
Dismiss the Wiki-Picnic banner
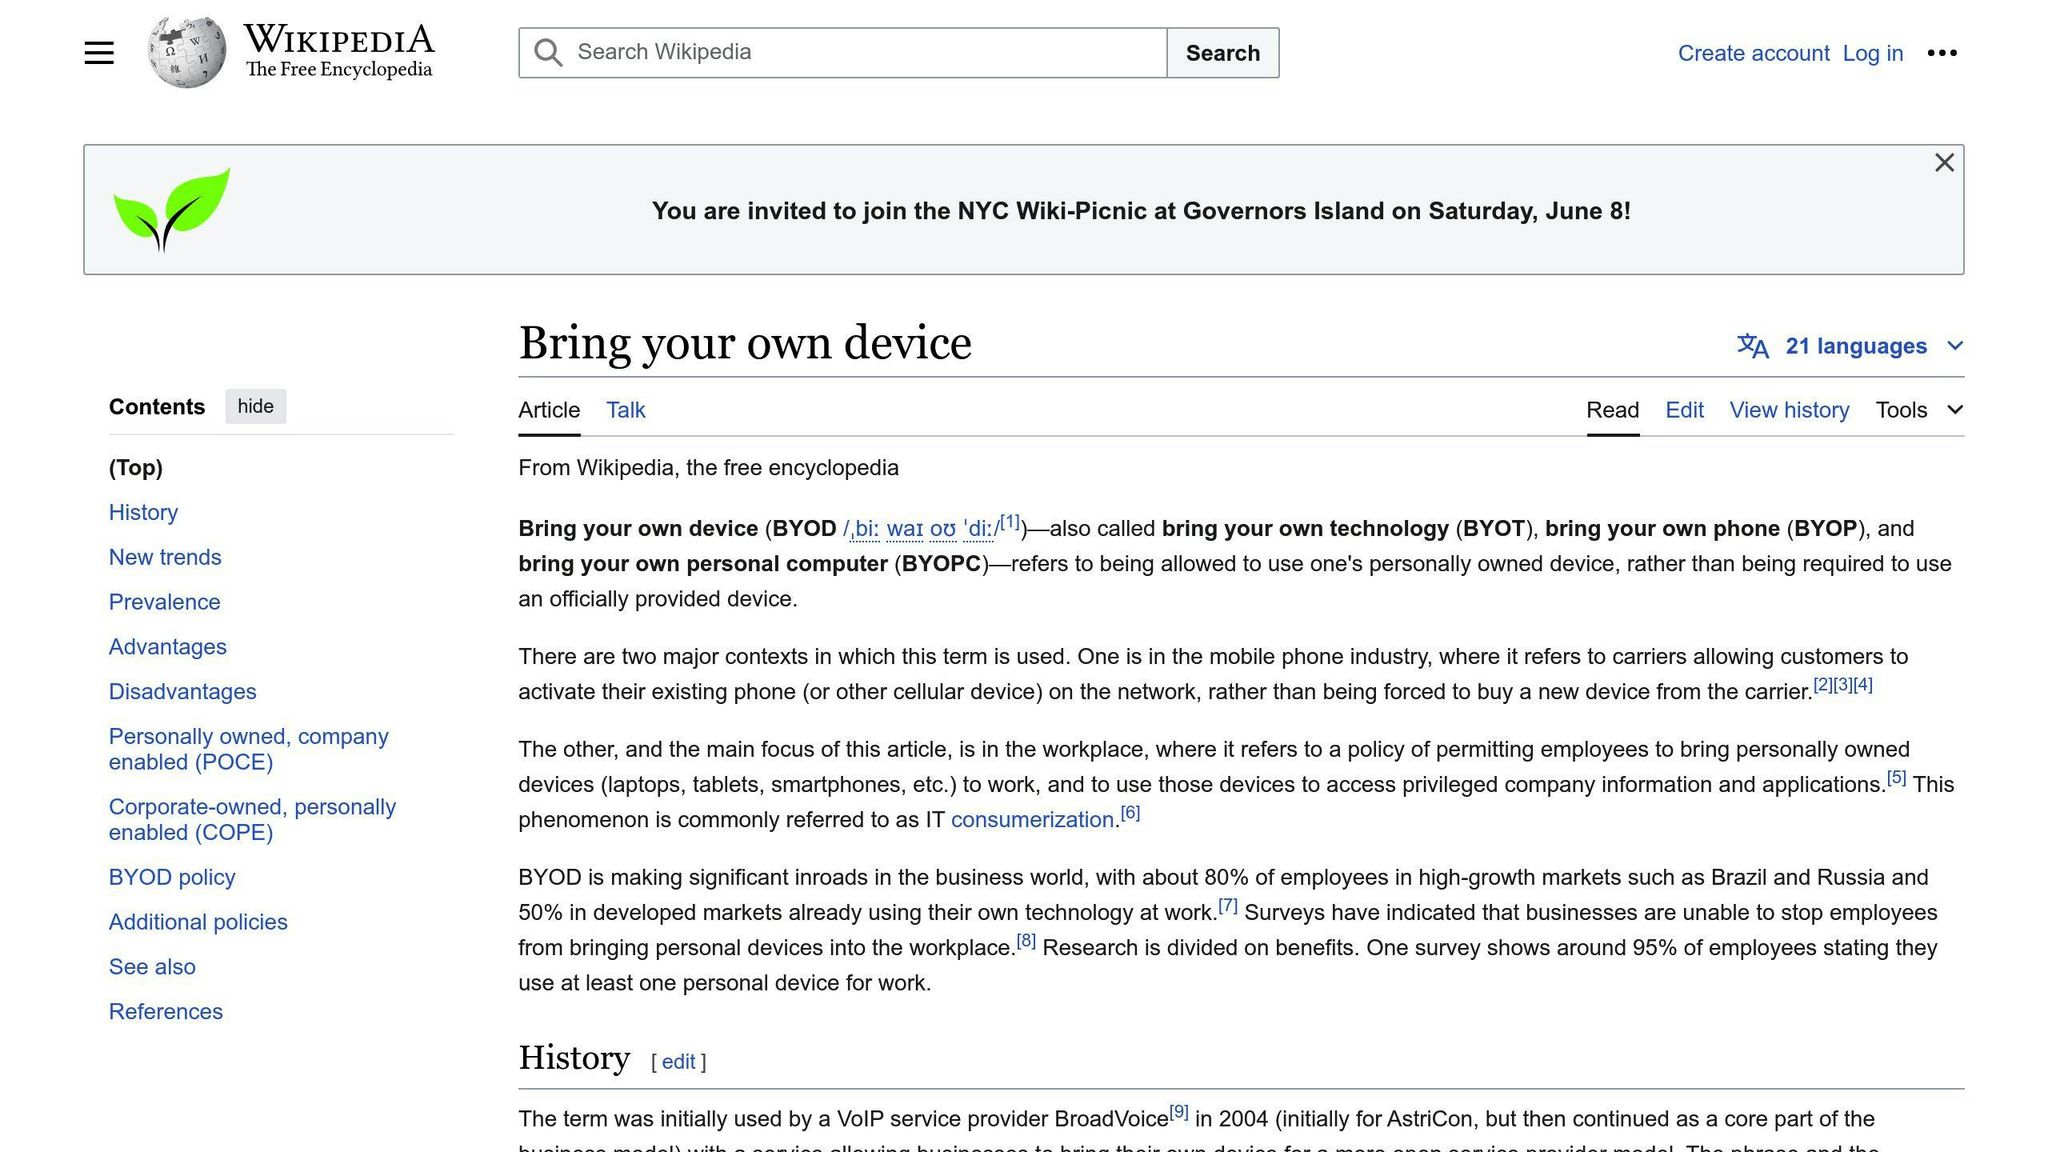[x=1943, y=162]
